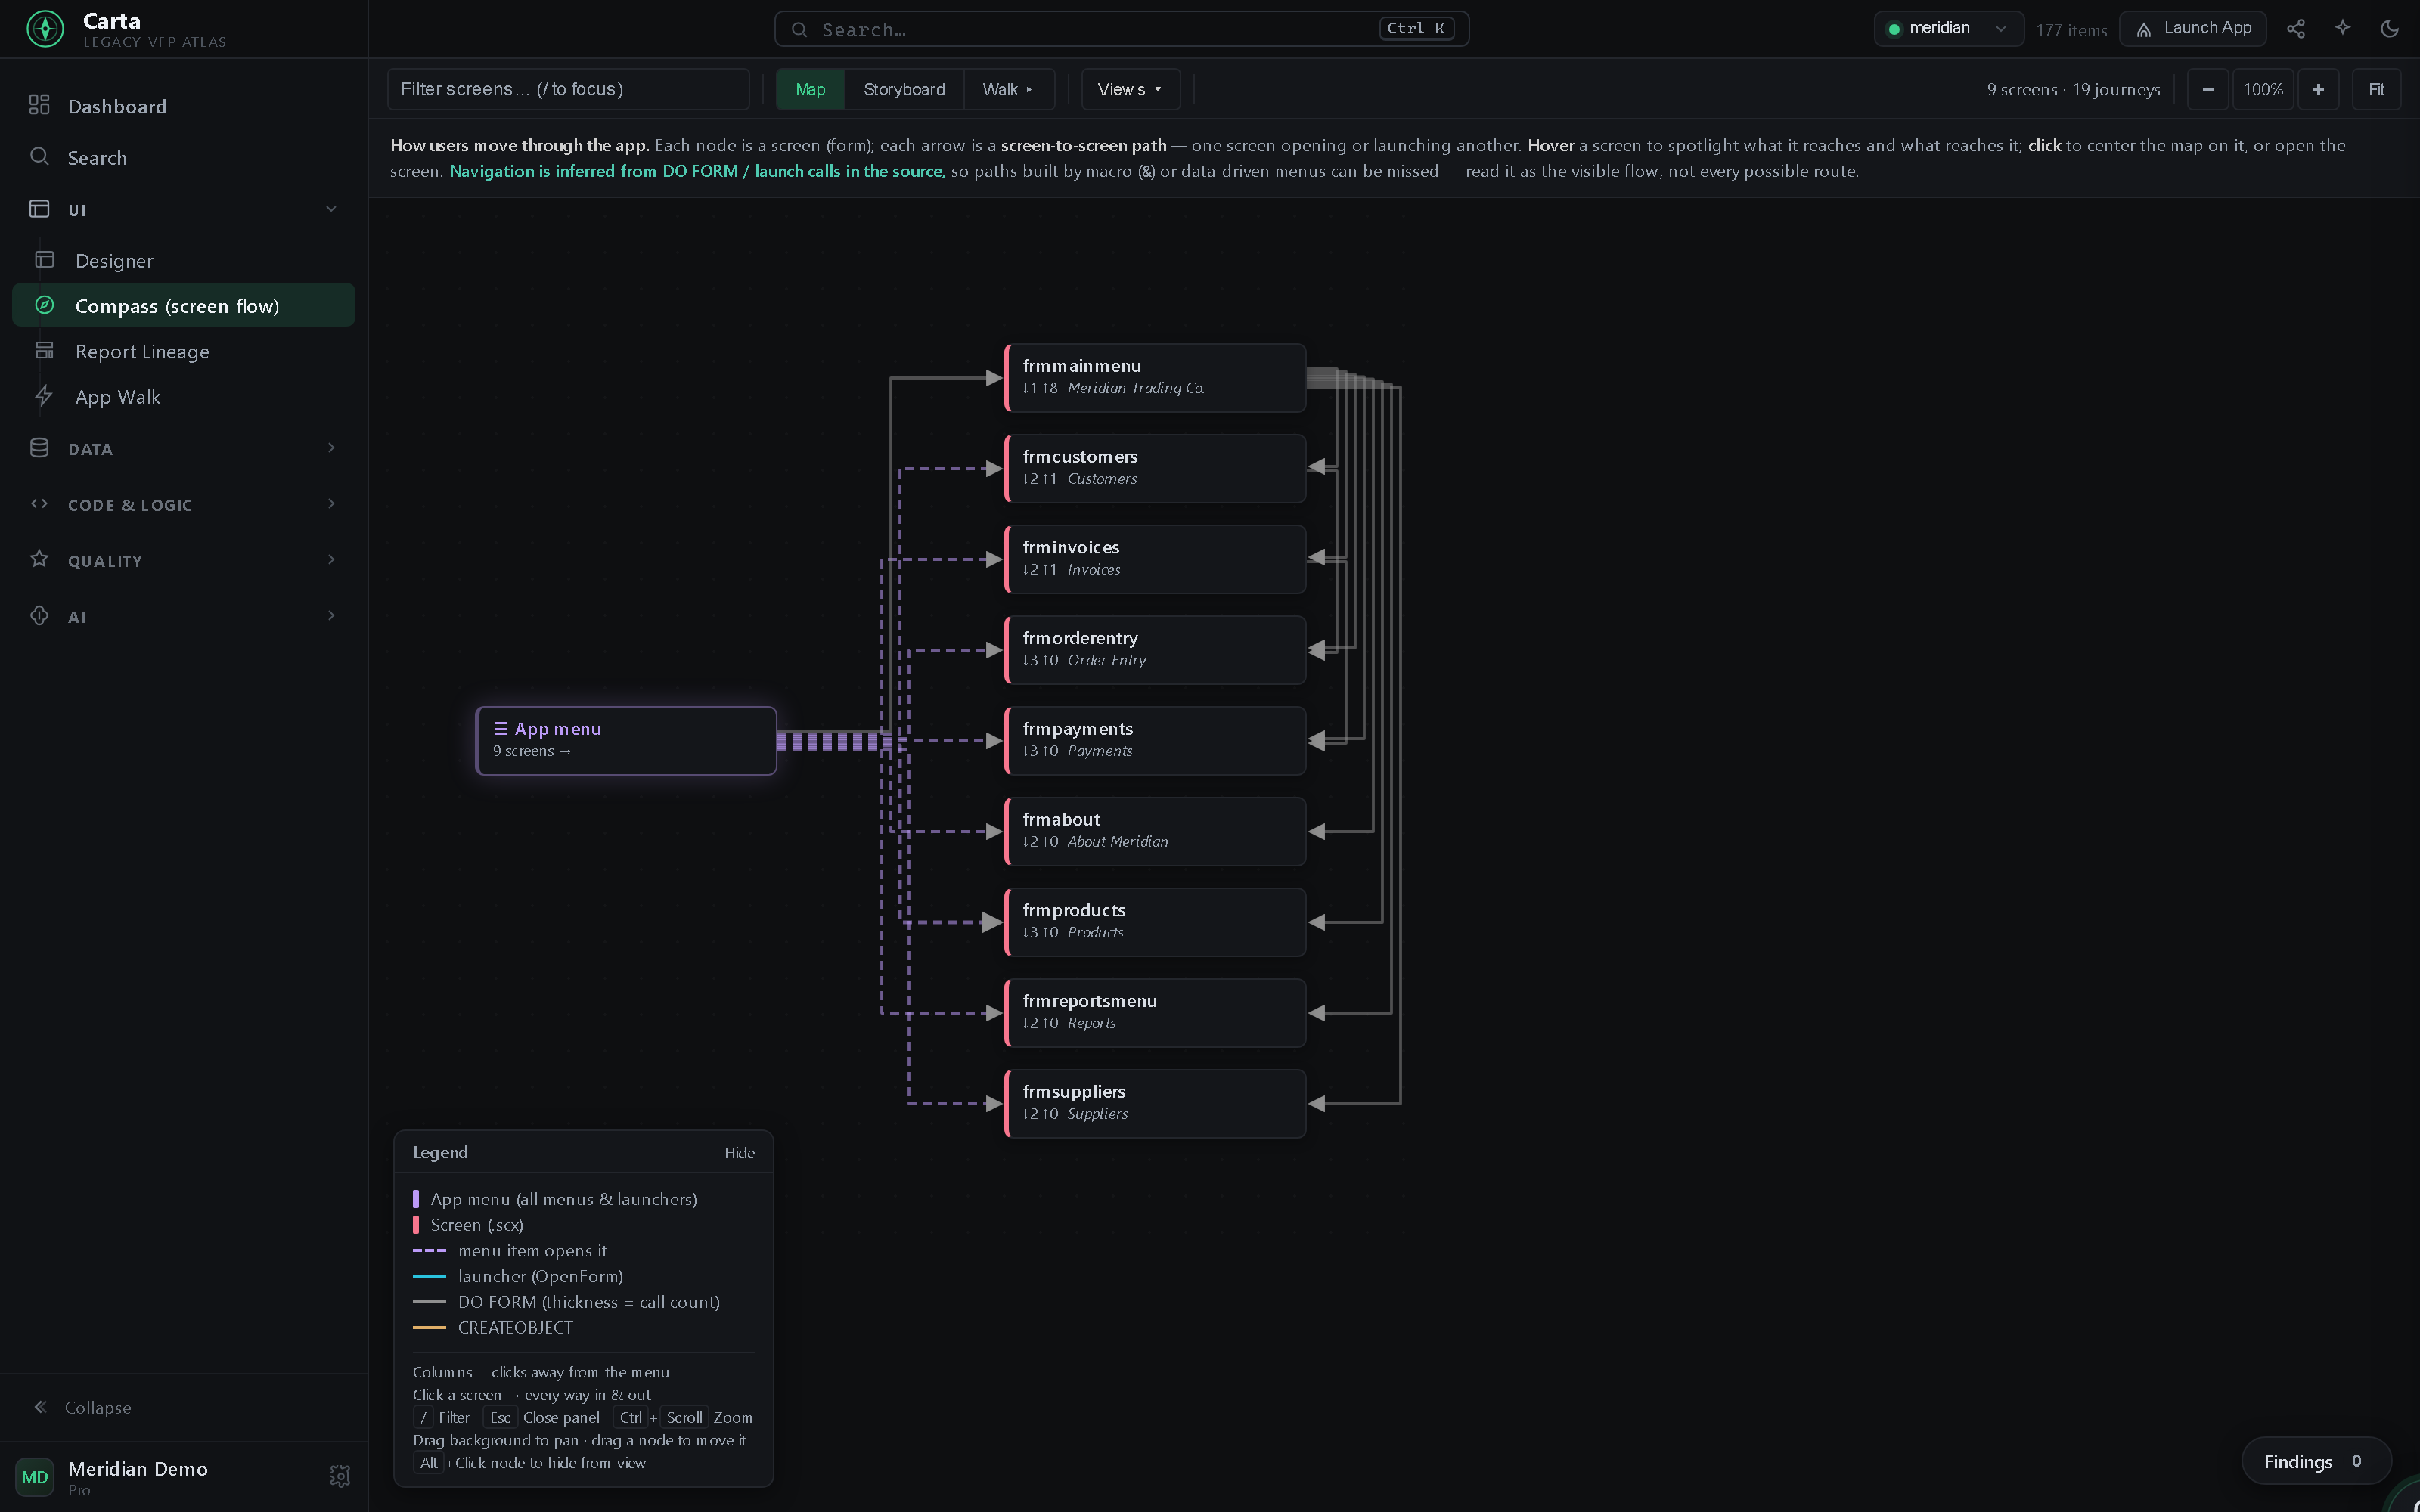Open account settings gear icon

[340, 1476]
